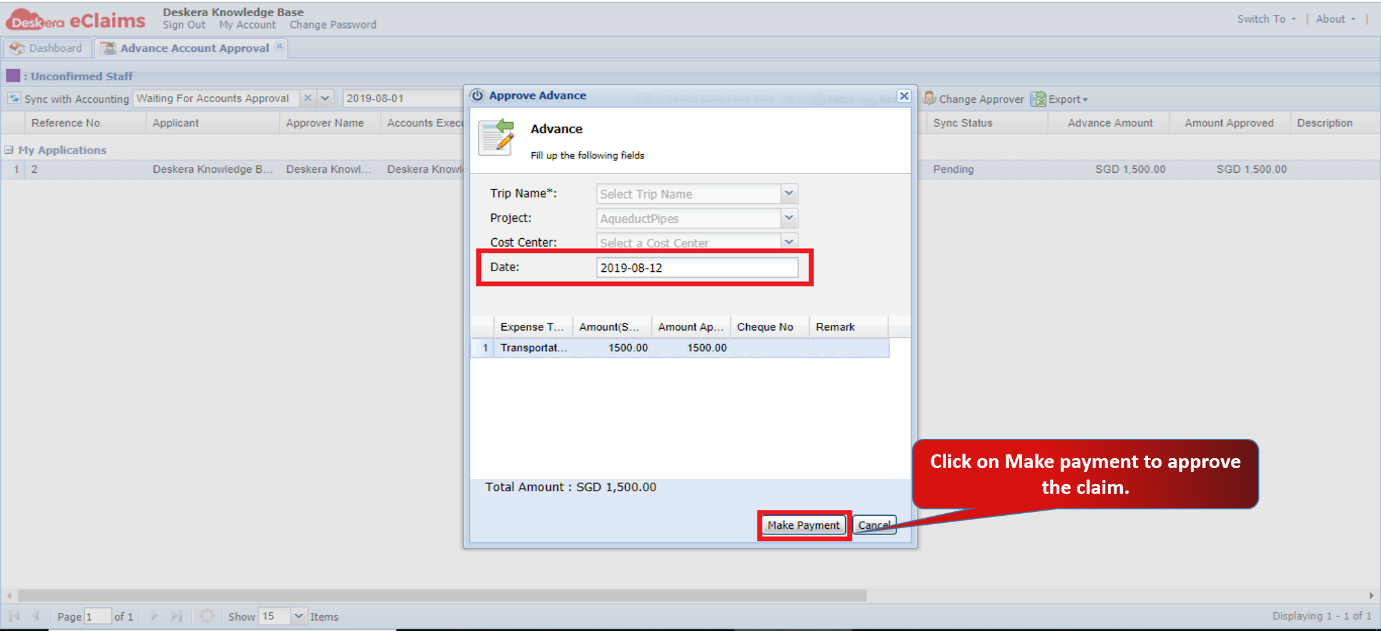Image resolution: width=1381 pixels, height=631 pixels.
Task: Click the next page arrow icon
Action: (154, 617)
